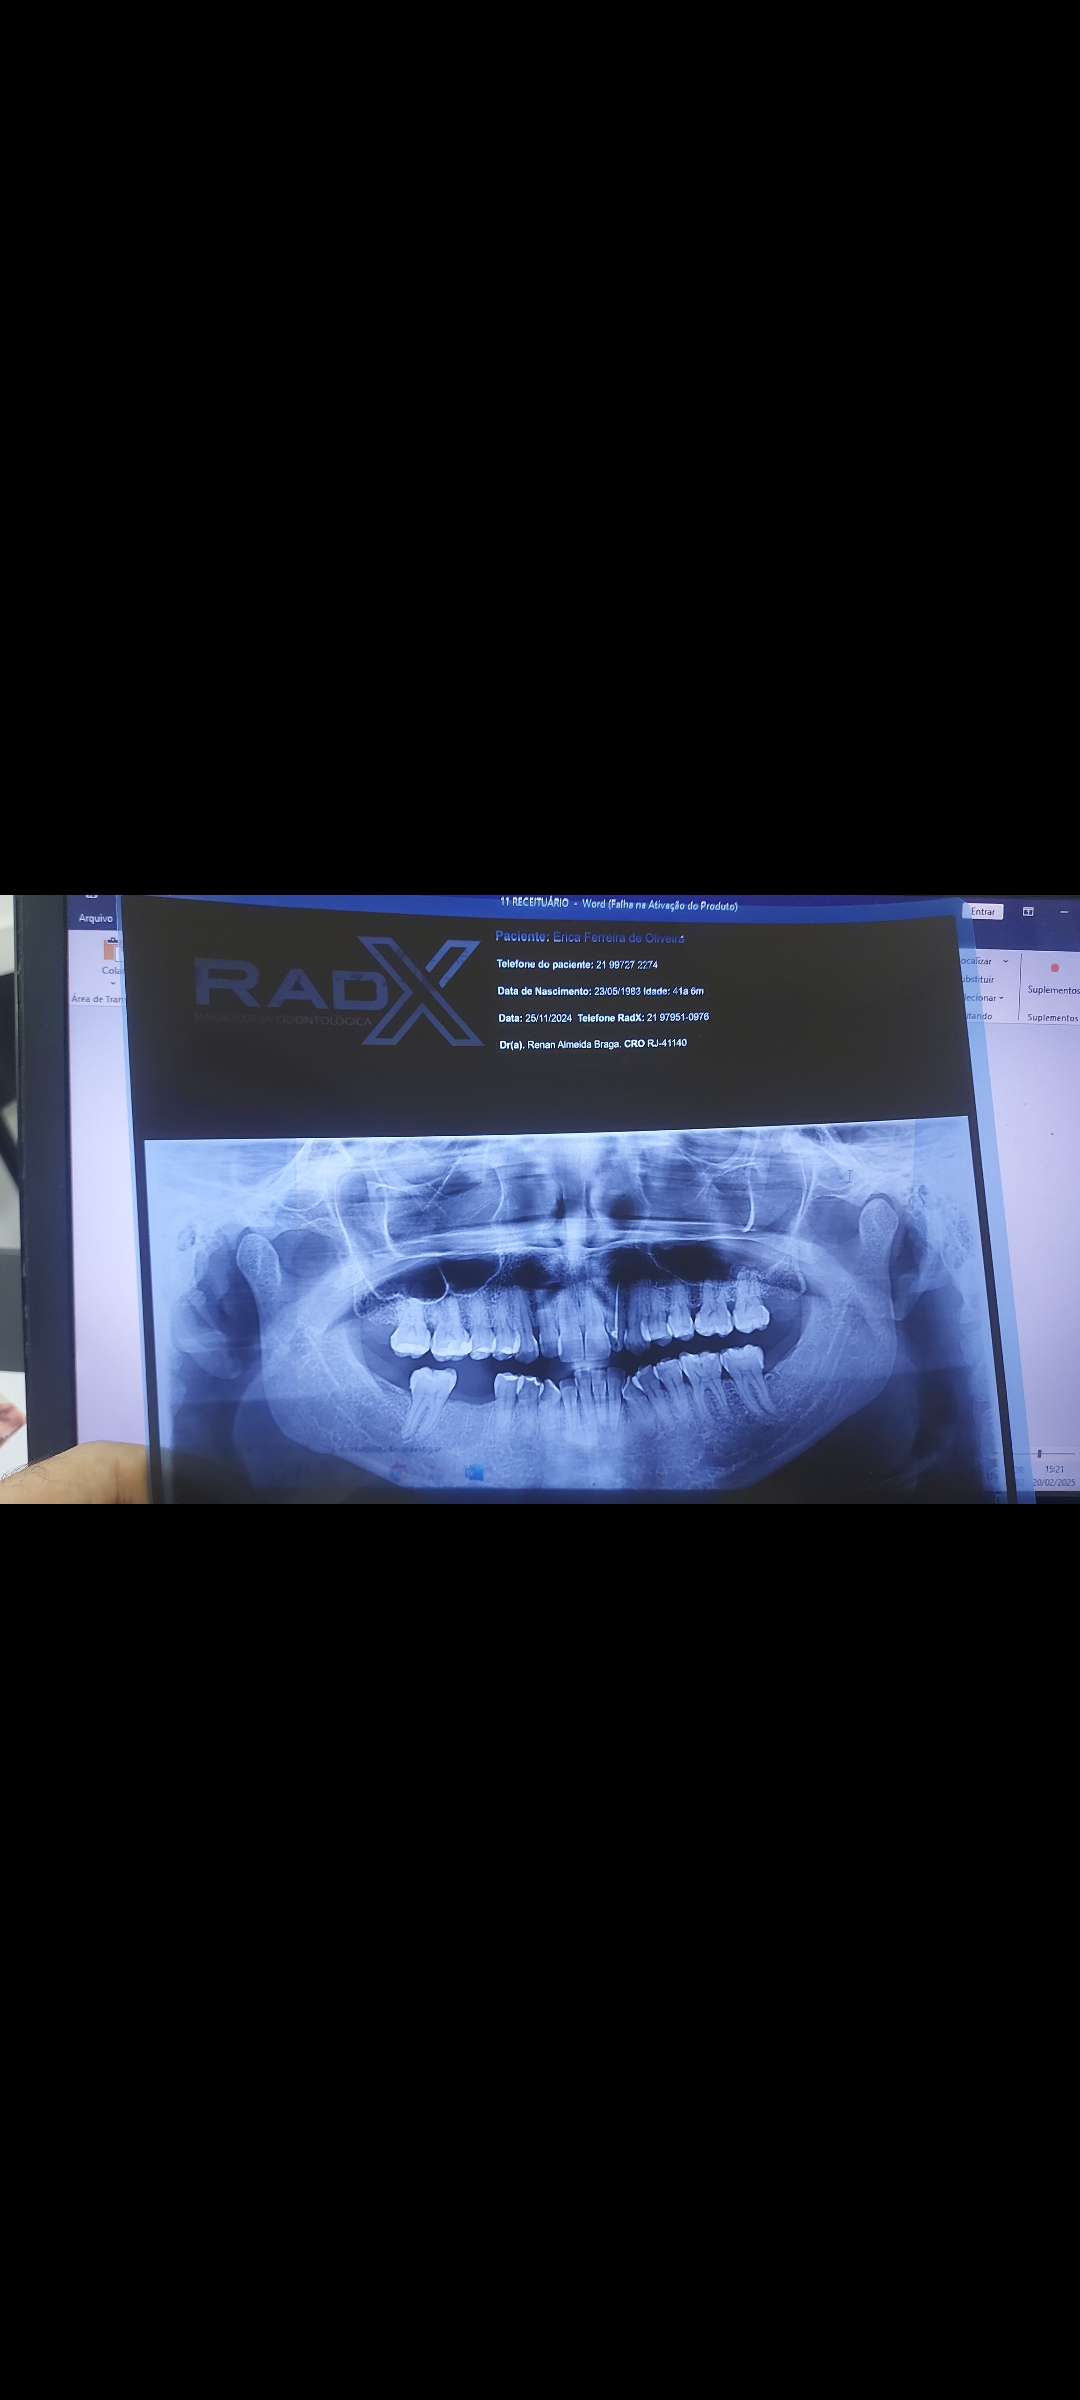Expand the Colar paste options arrow
This screenshot has height=2400, width=1080.
pos(112,982)
